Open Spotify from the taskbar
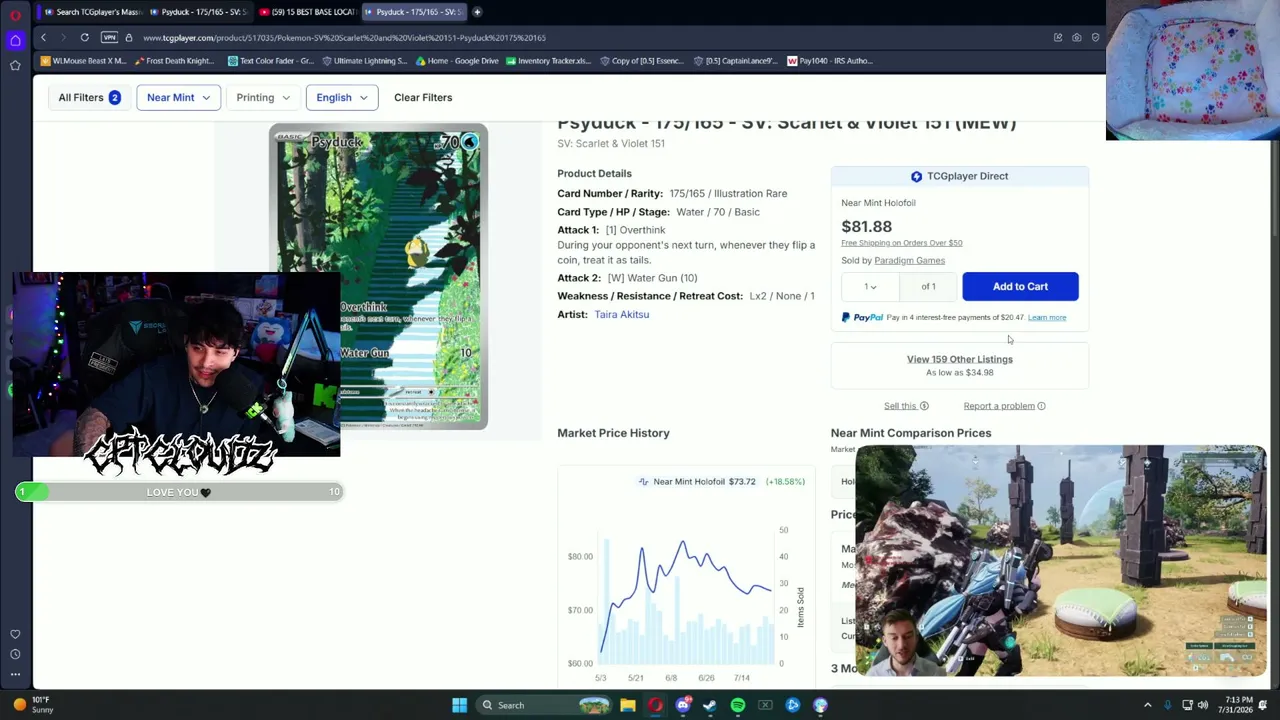 (x=738, y=706)
